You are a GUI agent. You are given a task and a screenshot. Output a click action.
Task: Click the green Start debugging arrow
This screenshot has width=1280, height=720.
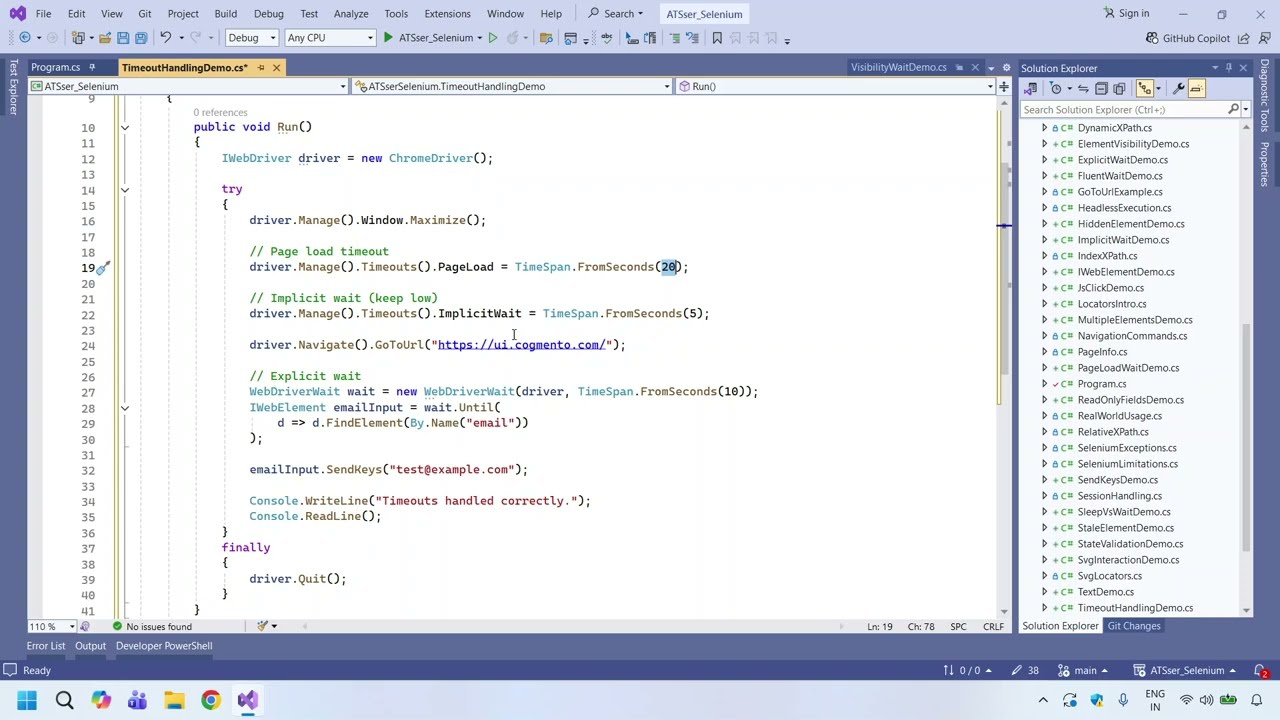(x=388, y=38)
